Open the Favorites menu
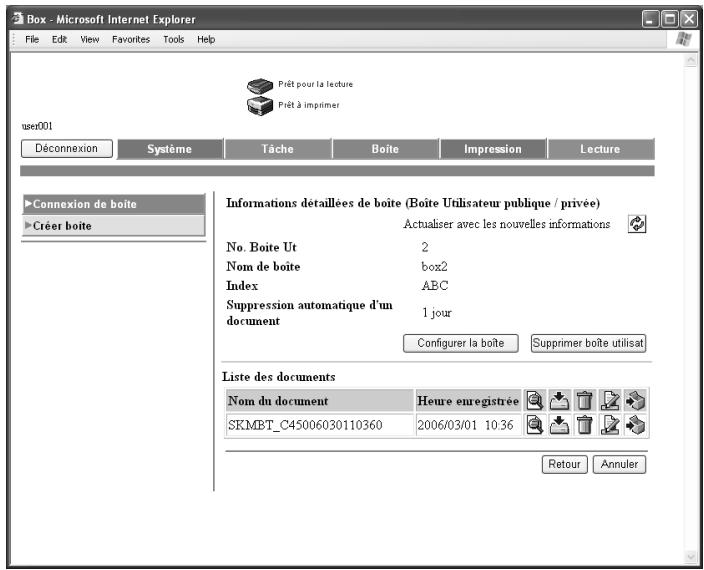This screenshot has width=704, height=570. click(131, 39)
